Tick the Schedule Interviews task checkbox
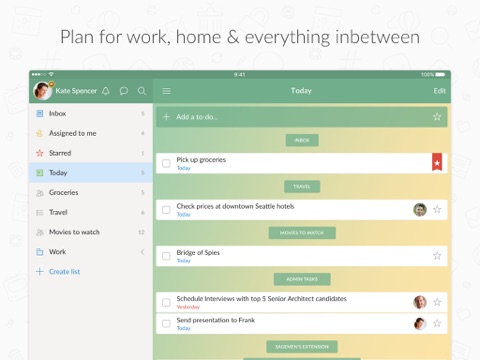Viewport: 480px width, 360px height. pyautogui.click(x=166, y=302)
